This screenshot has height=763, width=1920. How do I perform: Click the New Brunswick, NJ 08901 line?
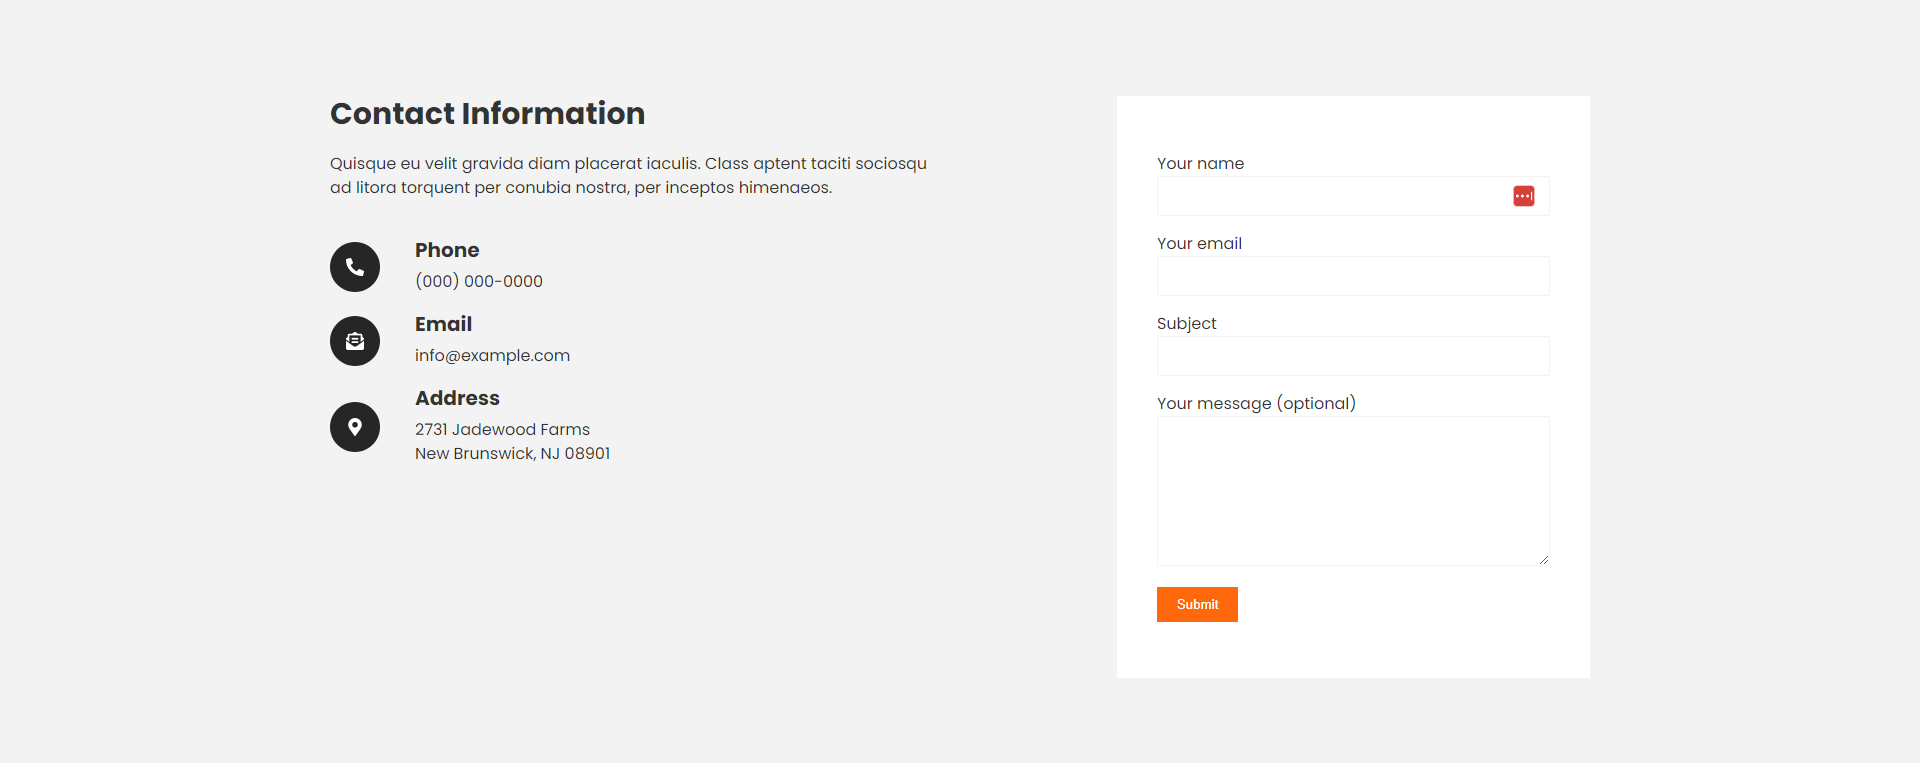tap(512, 453)
